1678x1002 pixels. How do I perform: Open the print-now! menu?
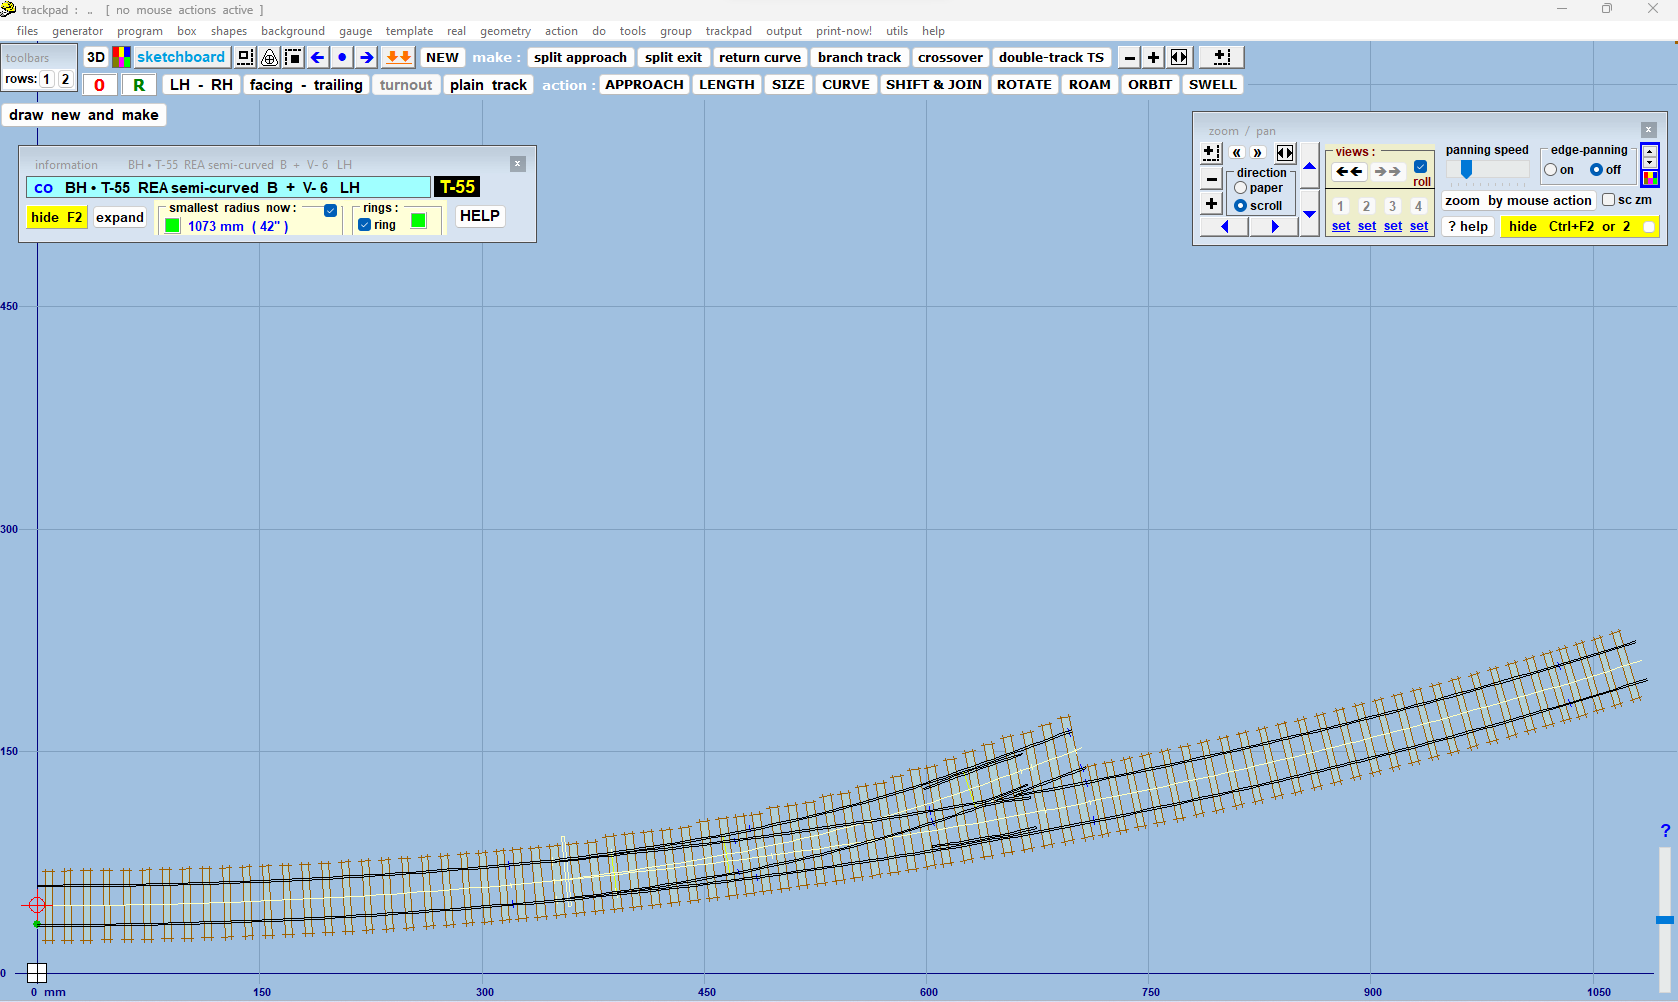[x=843, y=31]
